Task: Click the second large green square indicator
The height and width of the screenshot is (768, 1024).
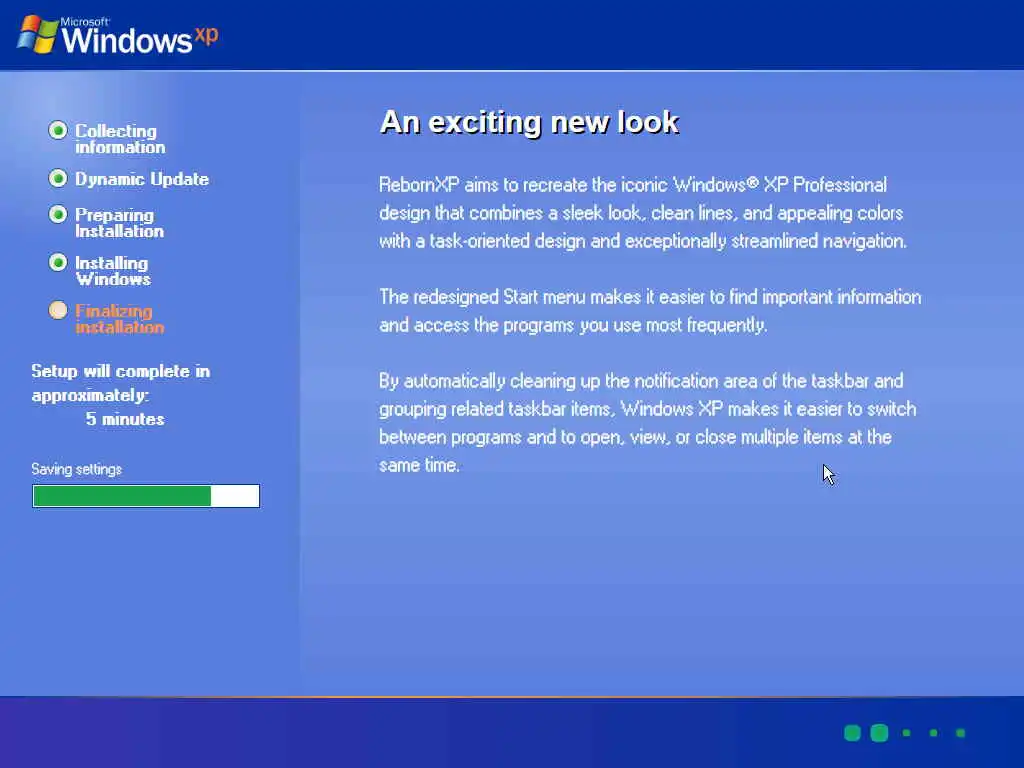Action: tap(880, 733)
